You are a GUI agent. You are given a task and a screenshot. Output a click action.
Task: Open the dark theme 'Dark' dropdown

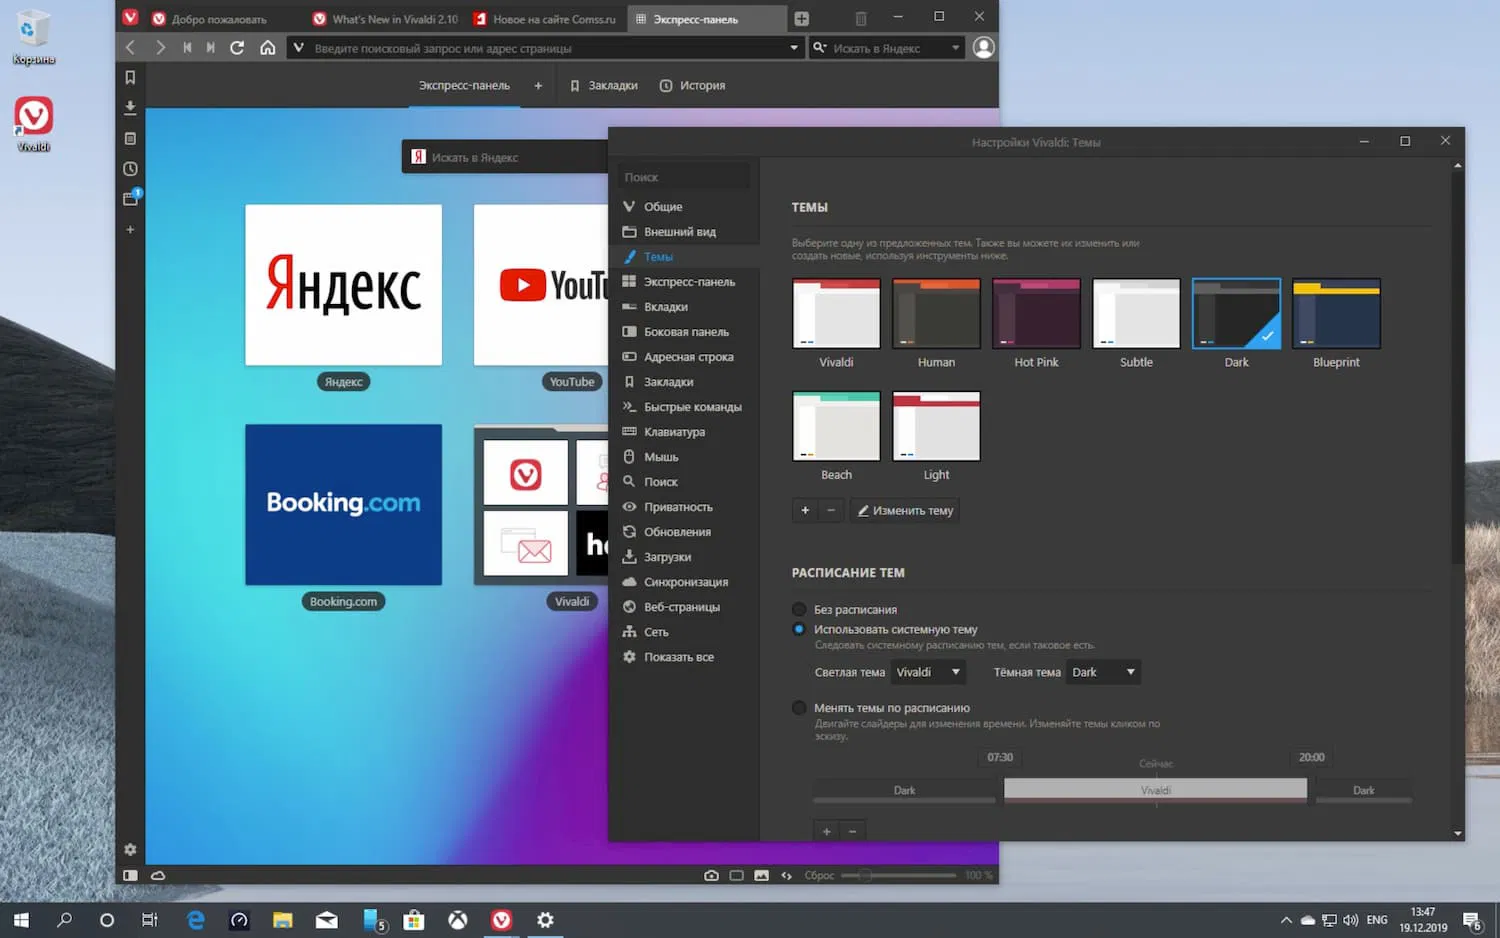1103,672
